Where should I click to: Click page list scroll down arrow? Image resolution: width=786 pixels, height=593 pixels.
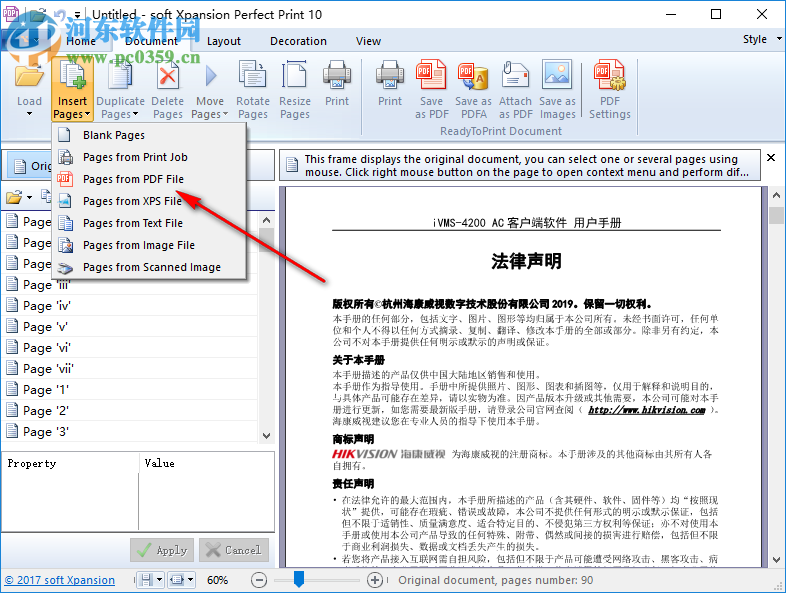click(267, 436)
